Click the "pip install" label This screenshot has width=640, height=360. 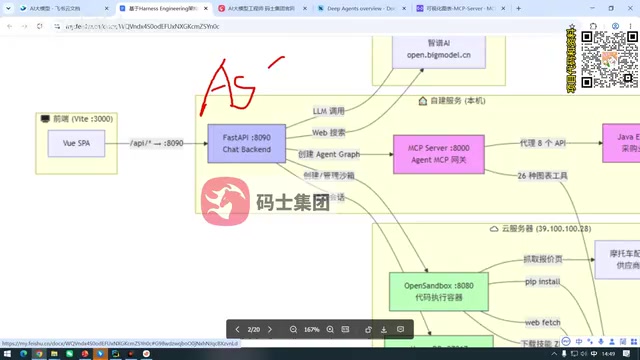[x=542, y=282]
